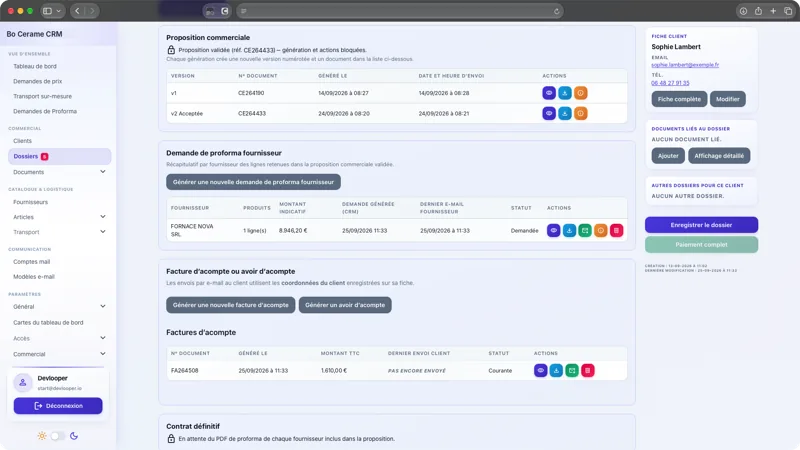This screenshot has height=450, width=800.
Task: Email FORNACE NOVA SRL using green icon
Action: click(x=585, y=231)
